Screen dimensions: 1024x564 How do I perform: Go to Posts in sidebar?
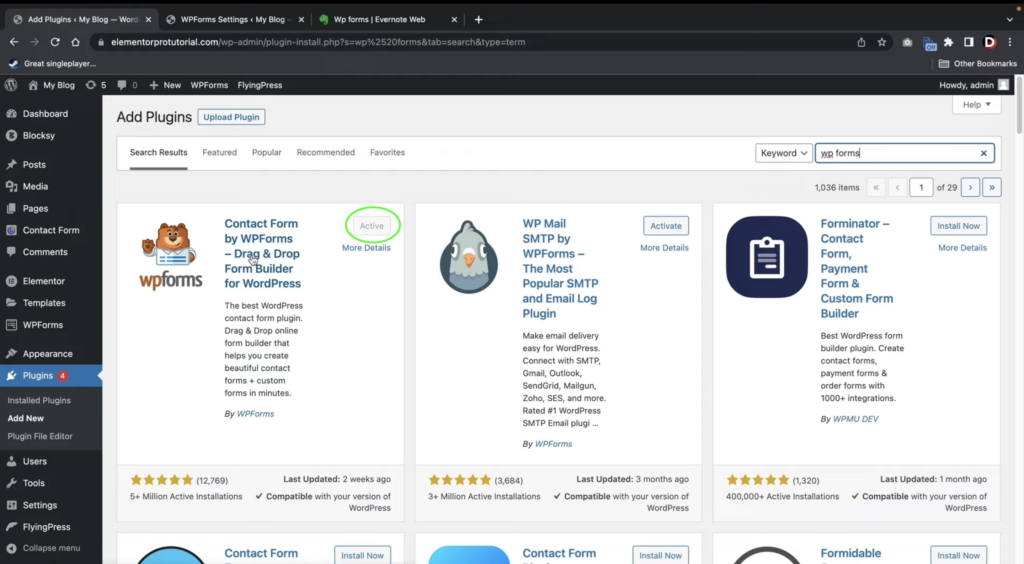(x=34, y=164)
